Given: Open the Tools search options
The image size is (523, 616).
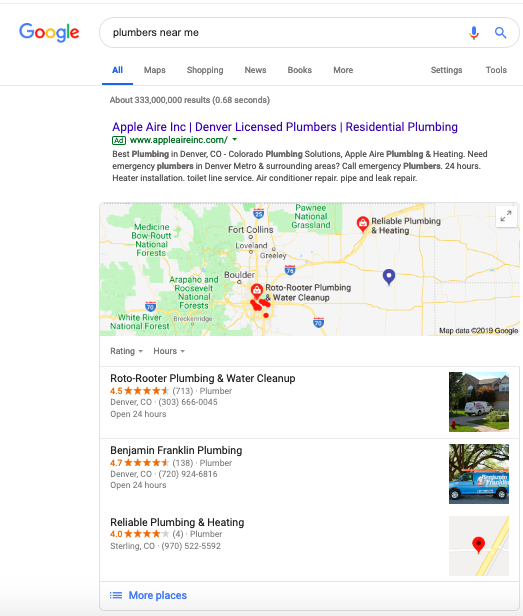Looking at the screenshot, I should click(x=496, y=70).
